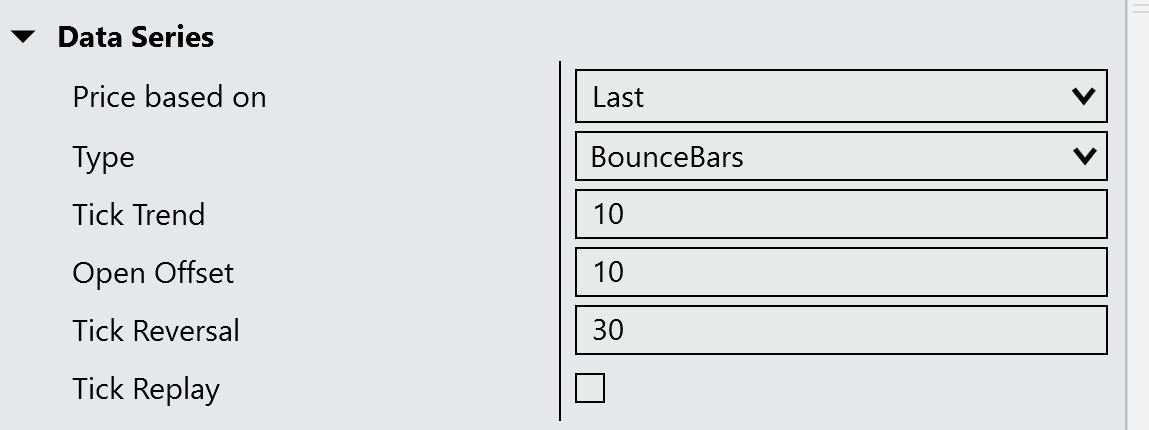The height and width of the screenshot is (430, 1149).
Task: Click the BounceBars value text
Action: tap(667, 157)
